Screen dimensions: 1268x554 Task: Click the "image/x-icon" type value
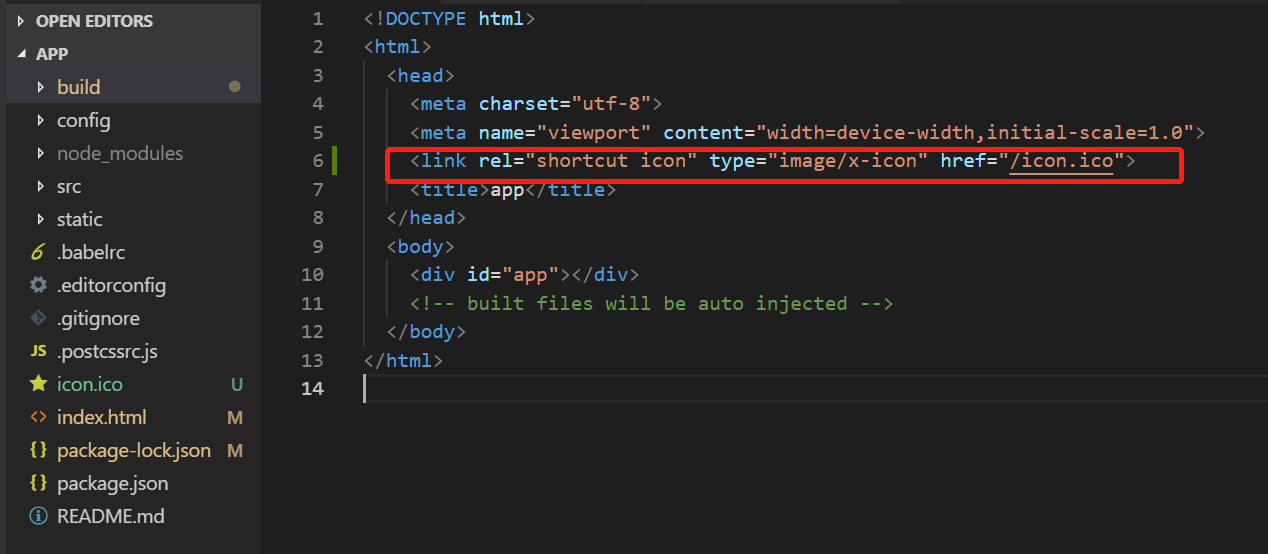848,160
